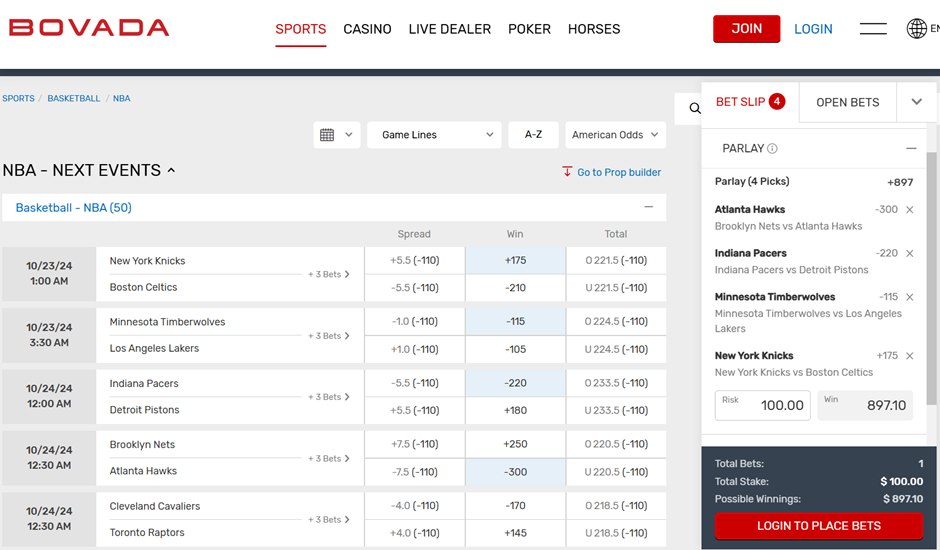Deselect New York Knicks +175 moneyline
The width and height of the screenshot is (940, 550).
[515, 260]
